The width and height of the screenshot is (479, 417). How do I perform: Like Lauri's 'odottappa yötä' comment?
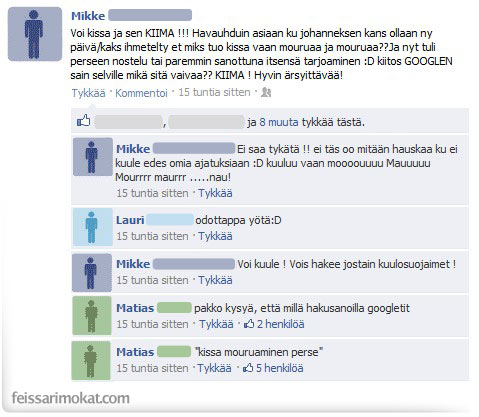215,236
